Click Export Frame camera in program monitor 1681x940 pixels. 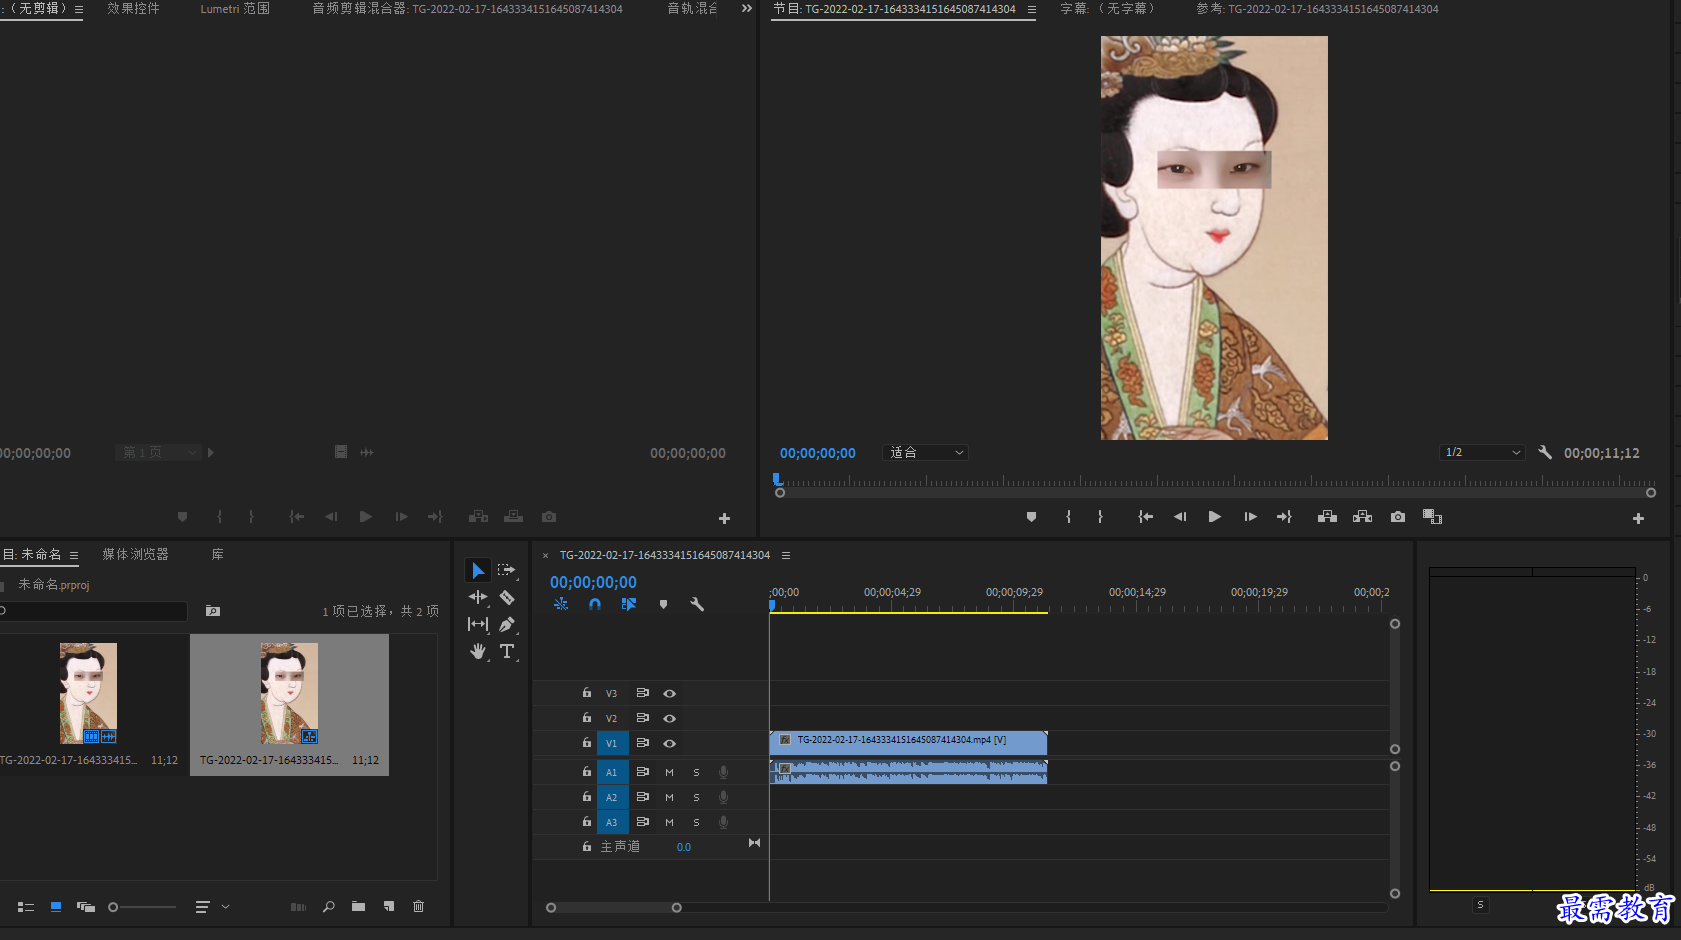pos(1398,517)
